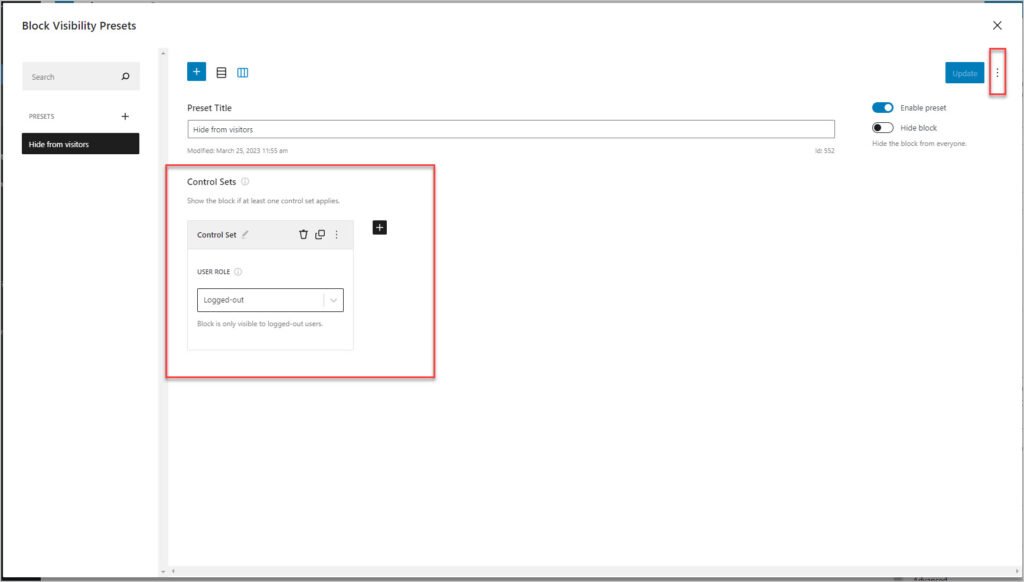Viewport: 1024px width, 582px height.
Task: Add a new preset in Presets sidebar
Action: coord(125,116)
